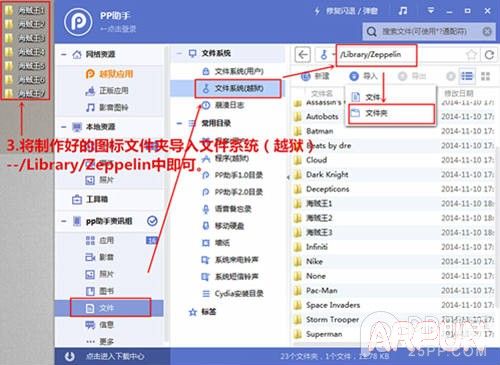Open 系统来电铃声 ringtone directory

(230, 259)
